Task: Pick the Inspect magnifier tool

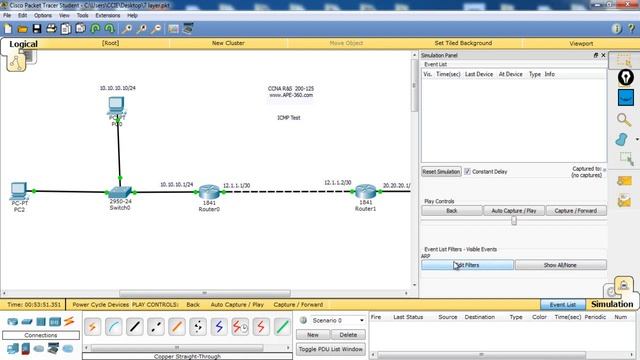Action: (x=624, y=120)
